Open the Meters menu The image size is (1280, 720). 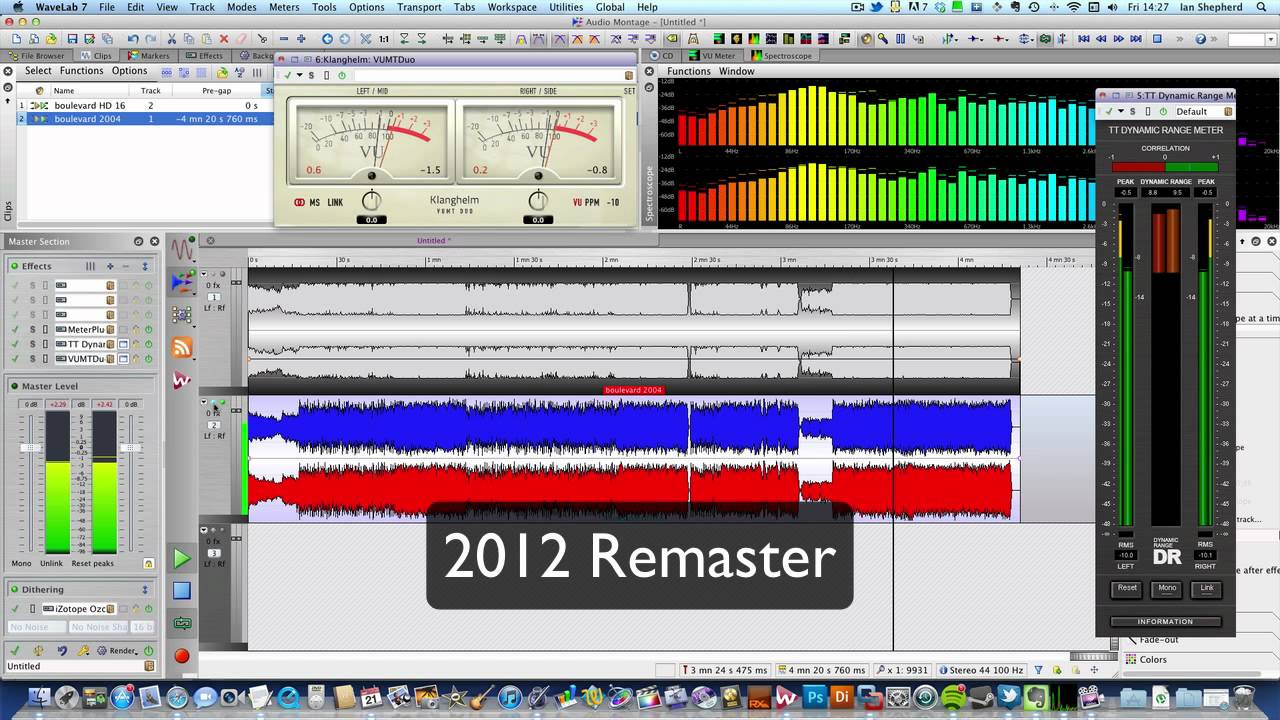[284, 7]
